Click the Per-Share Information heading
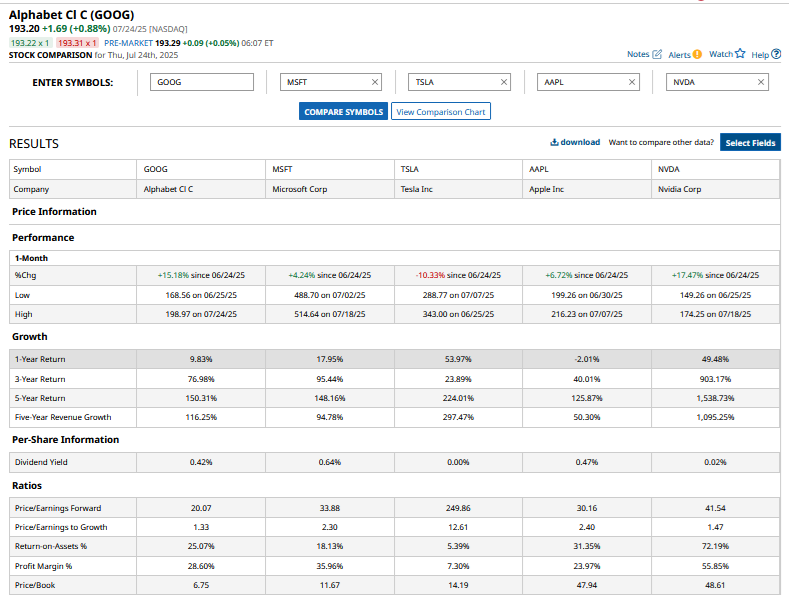789x600 pixels. point(65,439)
